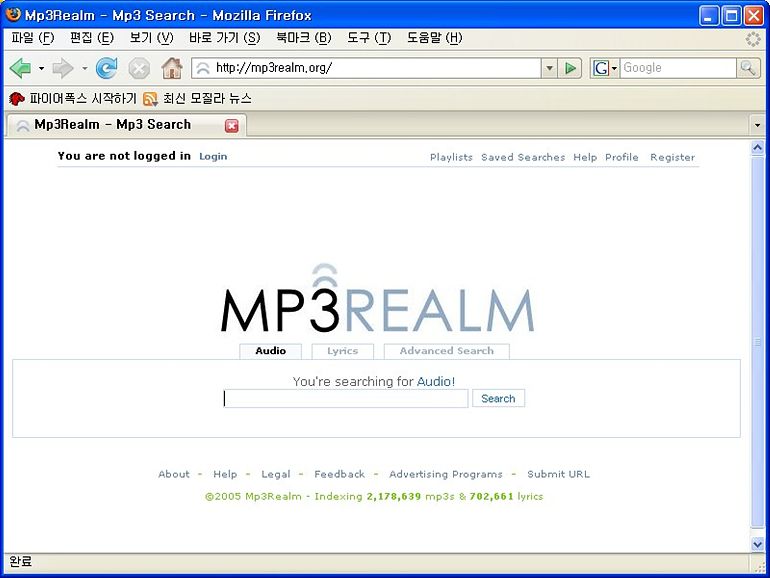Open the 북마크 (B) menu
The height and width of the screenshot is (578, 770).
click(x=303, y=38)
